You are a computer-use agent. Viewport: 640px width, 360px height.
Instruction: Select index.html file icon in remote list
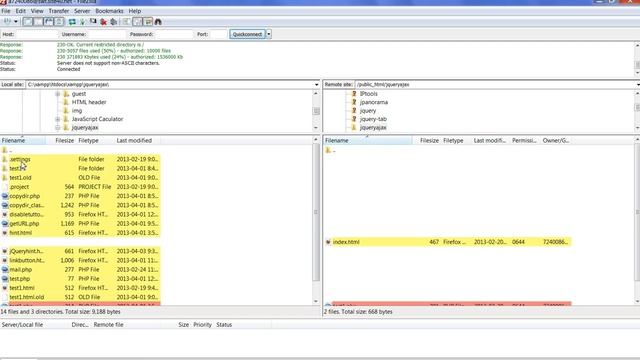[328, 242]
